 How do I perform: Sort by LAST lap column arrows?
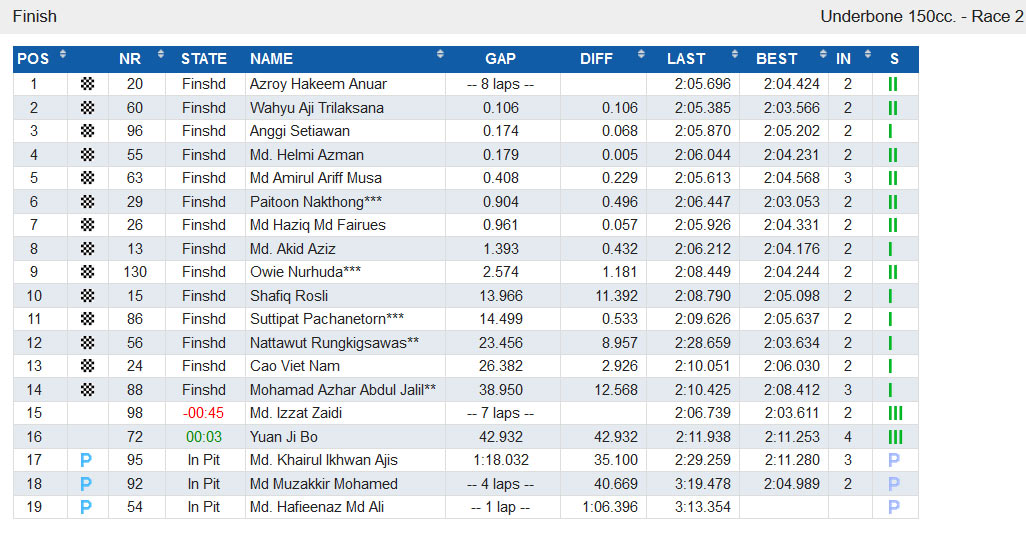[x=735, y=54]
